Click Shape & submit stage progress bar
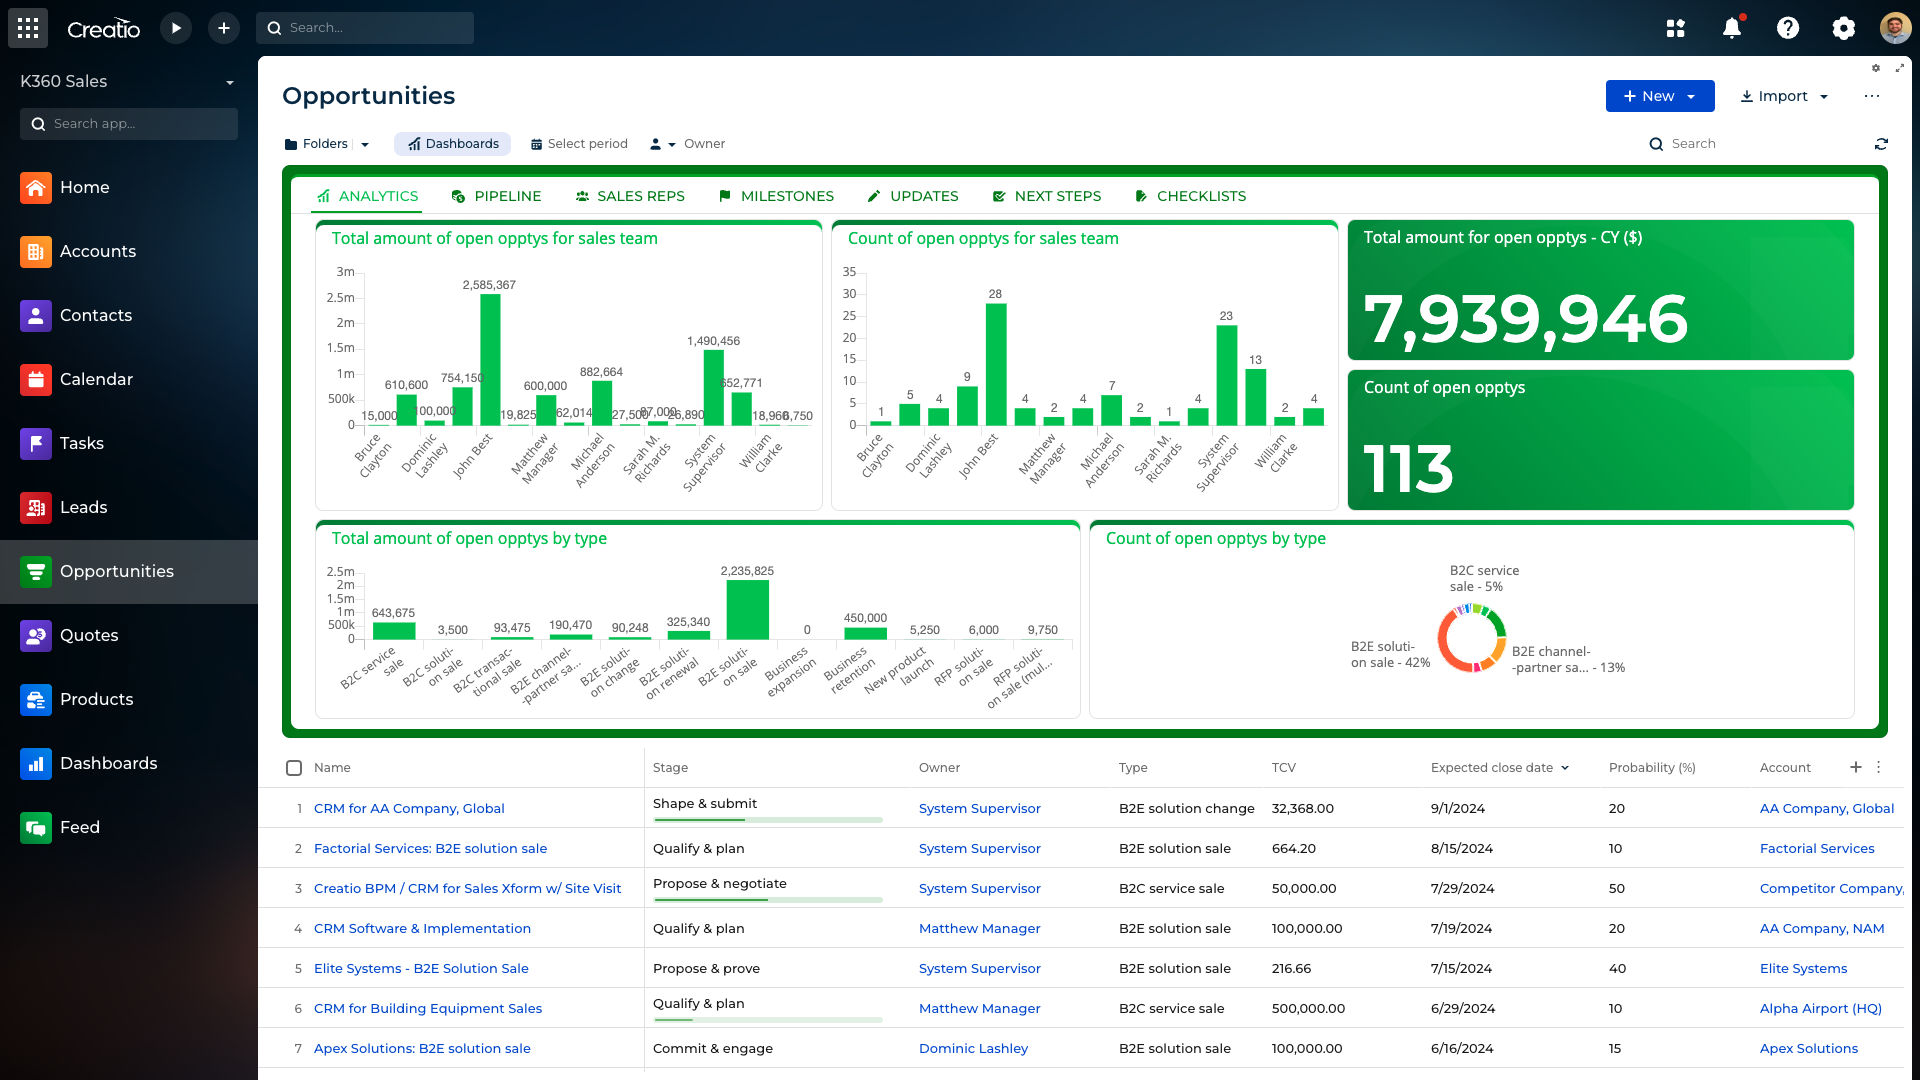1920x1080 pixels. (768, 820)
